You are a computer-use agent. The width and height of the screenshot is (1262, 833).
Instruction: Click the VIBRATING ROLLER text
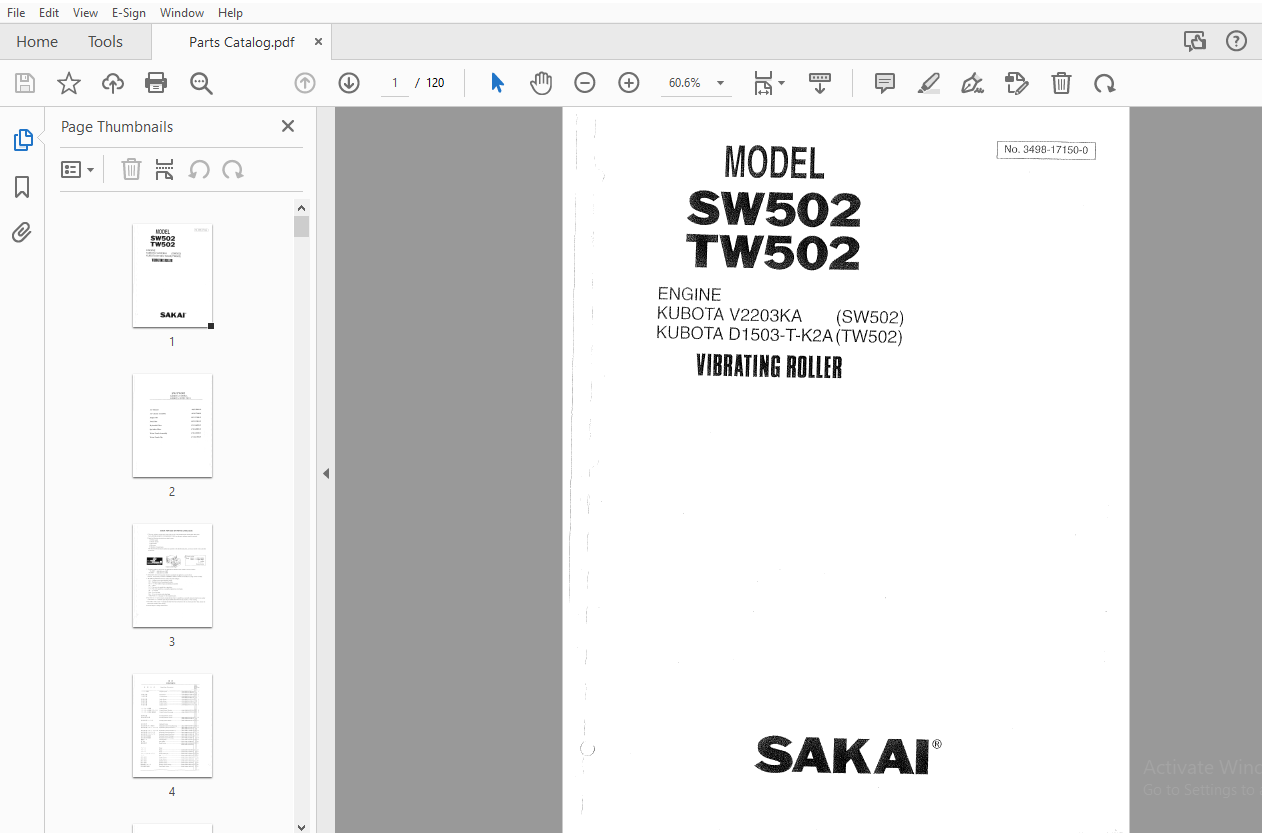(769, 367)
